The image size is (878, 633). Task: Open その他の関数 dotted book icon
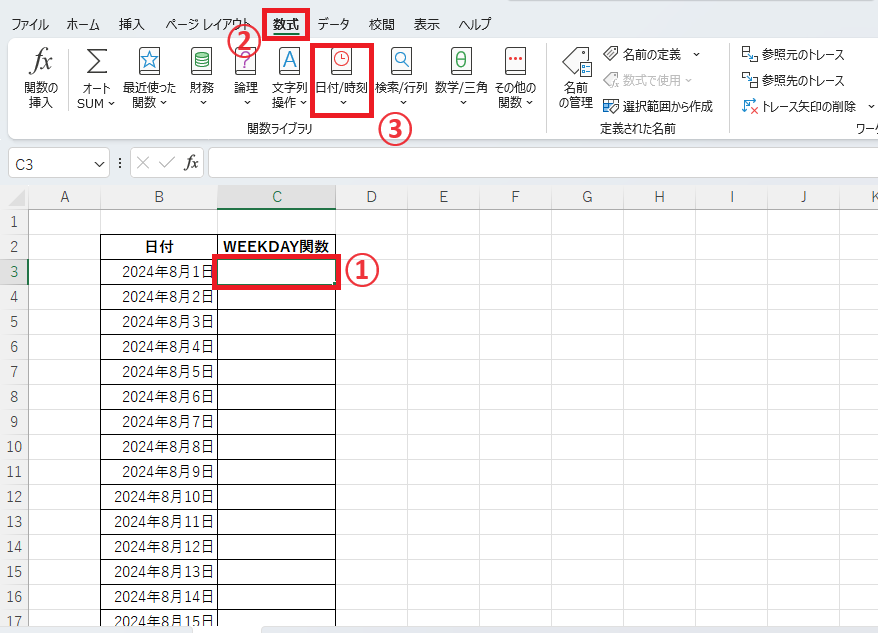coord(515,61)
